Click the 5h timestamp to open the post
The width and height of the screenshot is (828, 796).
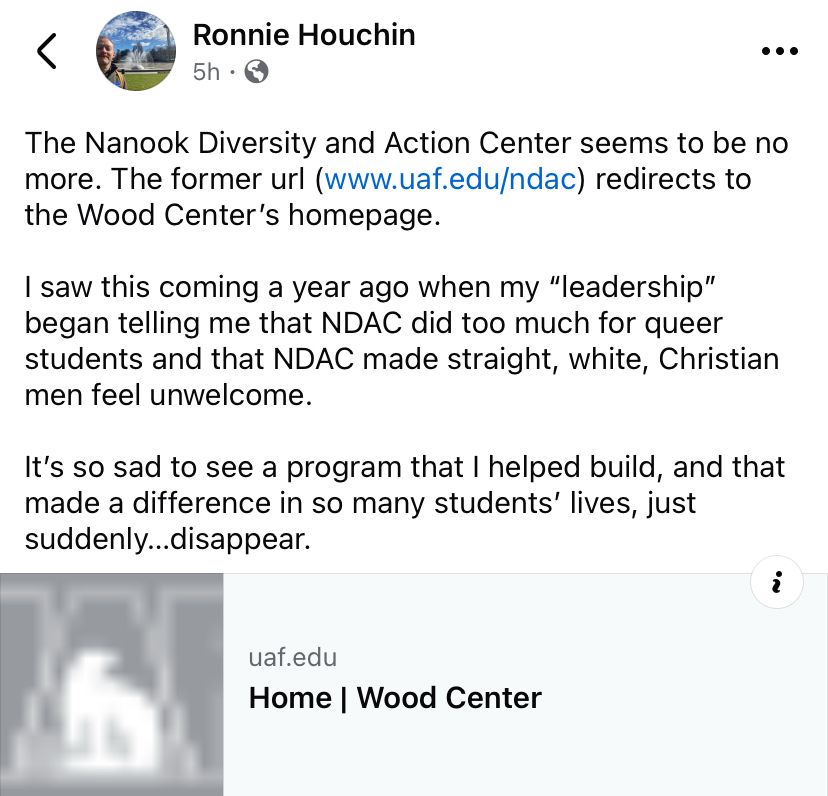tap(206, 72)
